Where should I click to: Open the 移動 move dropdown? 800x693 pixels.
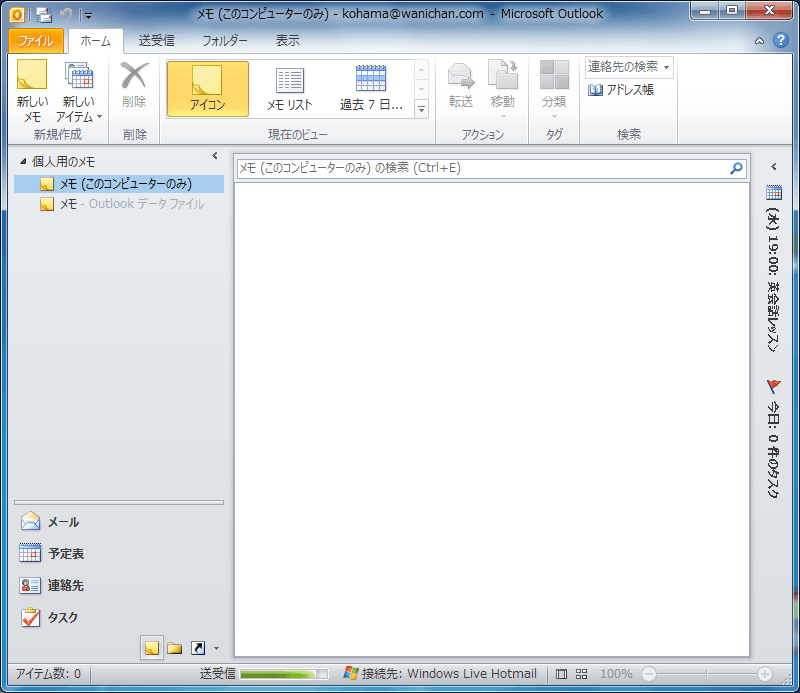tap(503, 90)
